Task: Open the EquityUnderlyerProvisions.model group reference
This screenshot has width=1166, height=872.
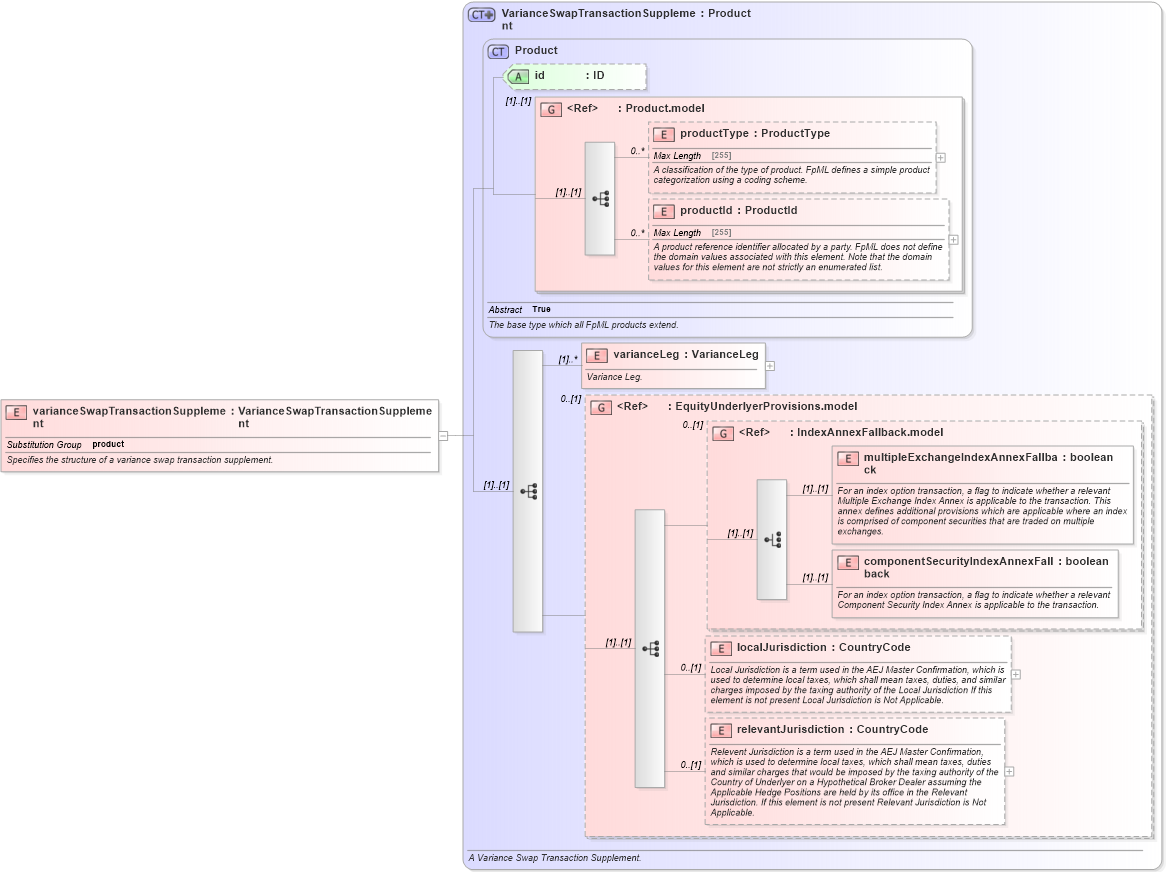Action: click(x=766, y=406)
